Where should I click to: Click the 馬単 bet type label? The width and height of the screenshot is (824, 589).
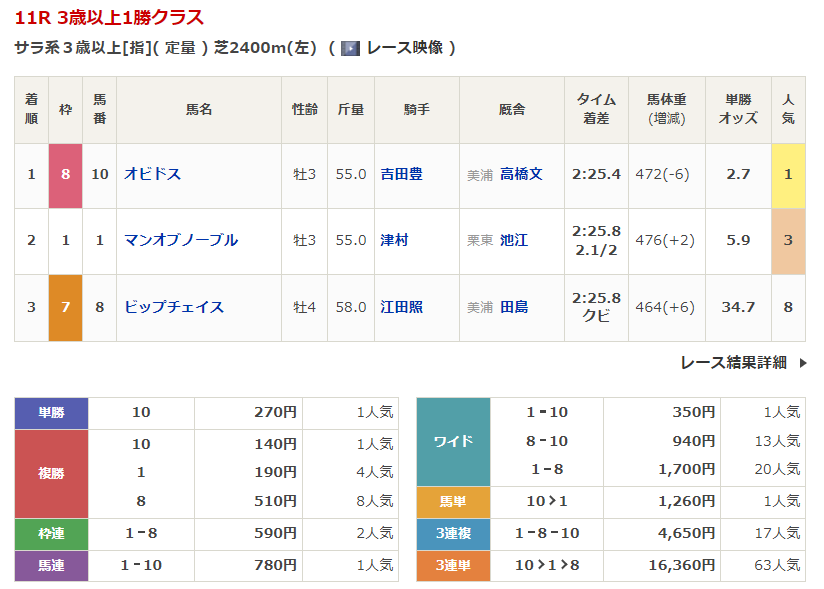(454, 502)
